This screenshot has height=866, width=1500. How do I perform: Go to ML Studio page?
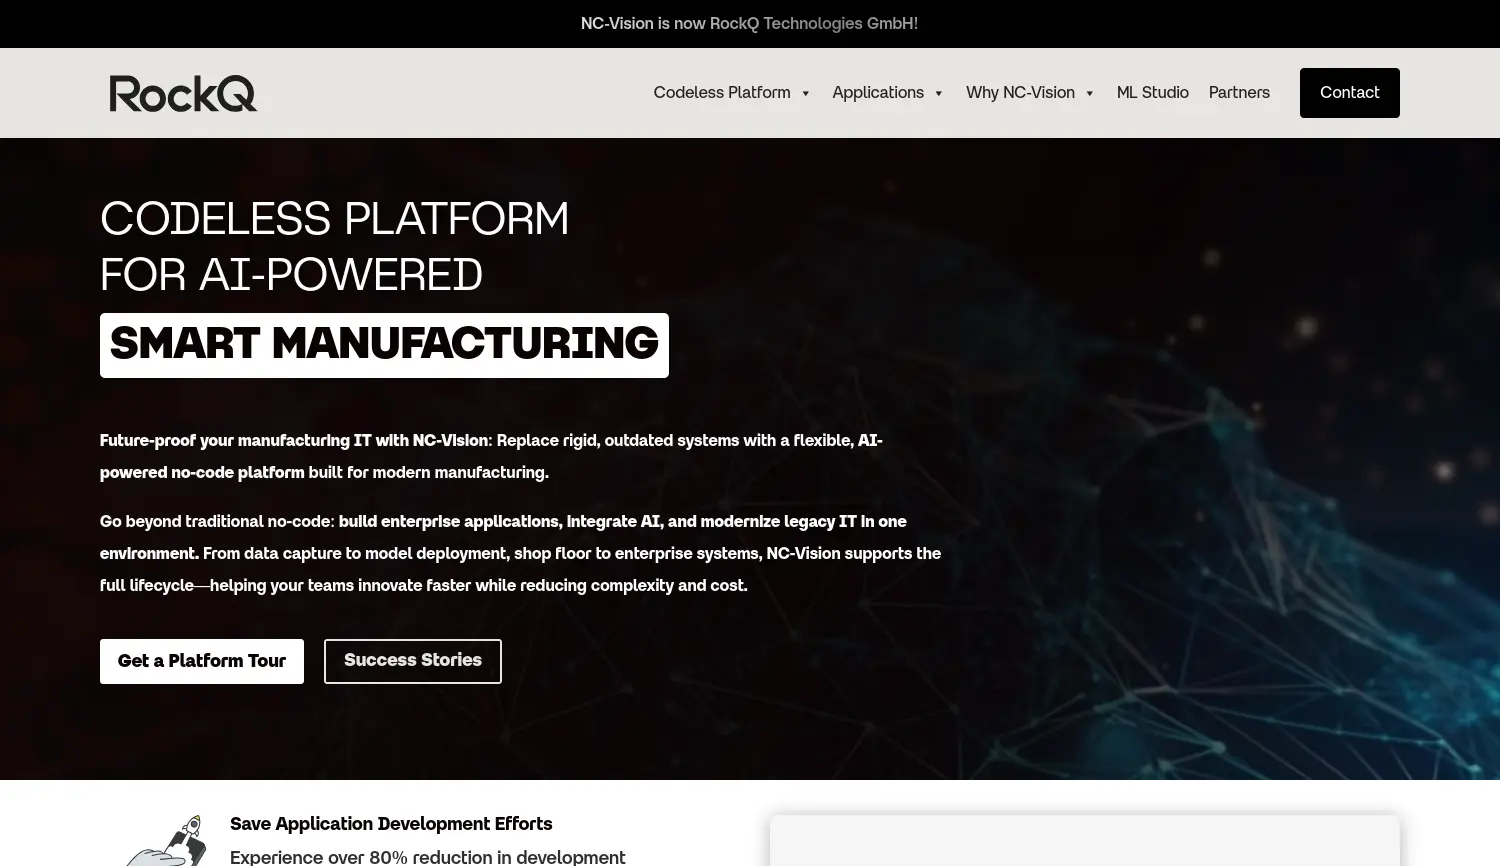pos(1152,93)
